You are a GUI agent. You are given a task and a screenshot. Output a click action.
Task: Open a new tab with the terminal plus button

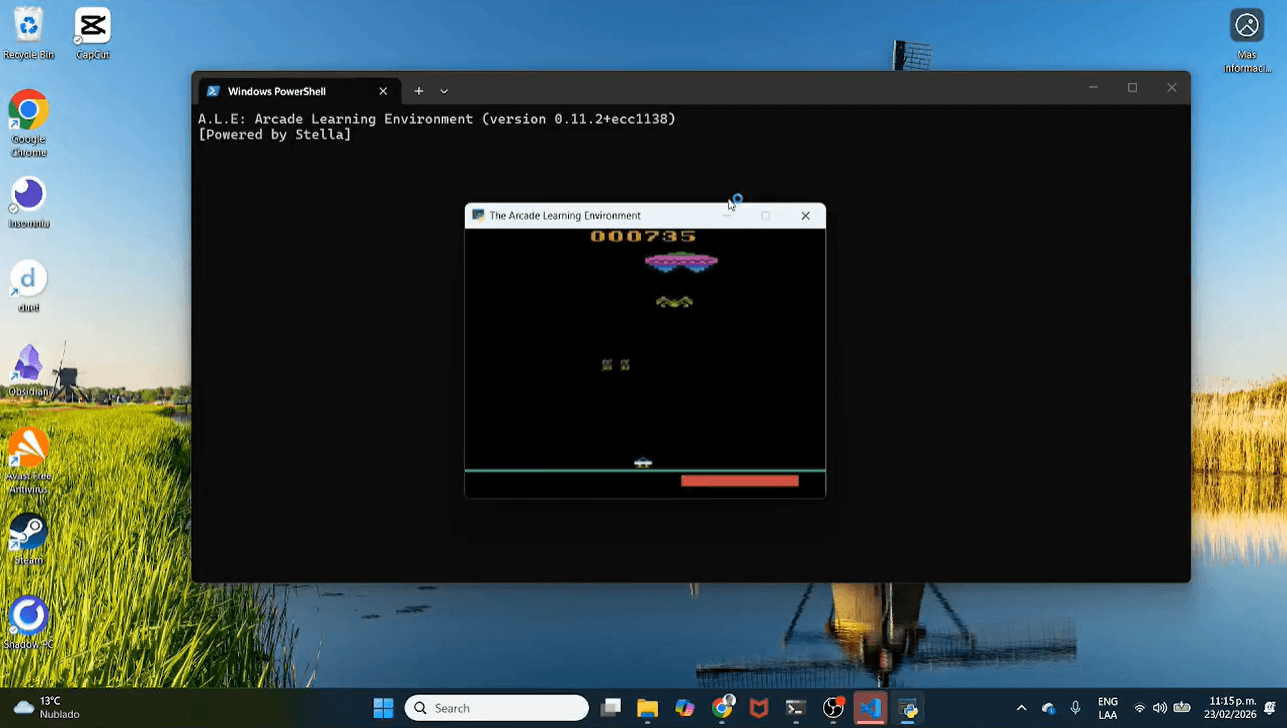[418, 91]
